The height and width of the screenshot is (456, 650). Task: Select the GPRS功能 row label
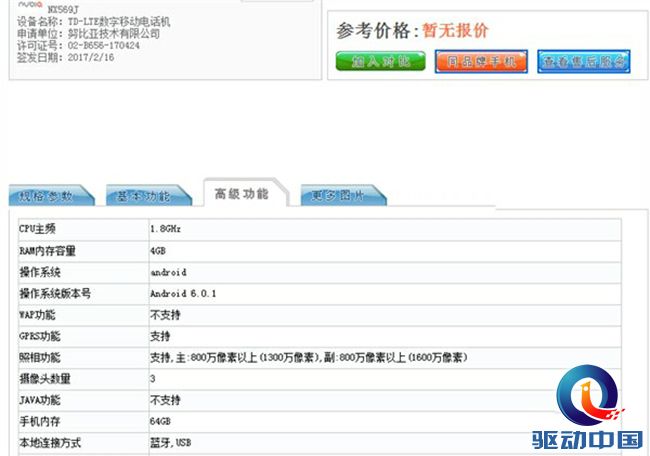click(39, 336)
